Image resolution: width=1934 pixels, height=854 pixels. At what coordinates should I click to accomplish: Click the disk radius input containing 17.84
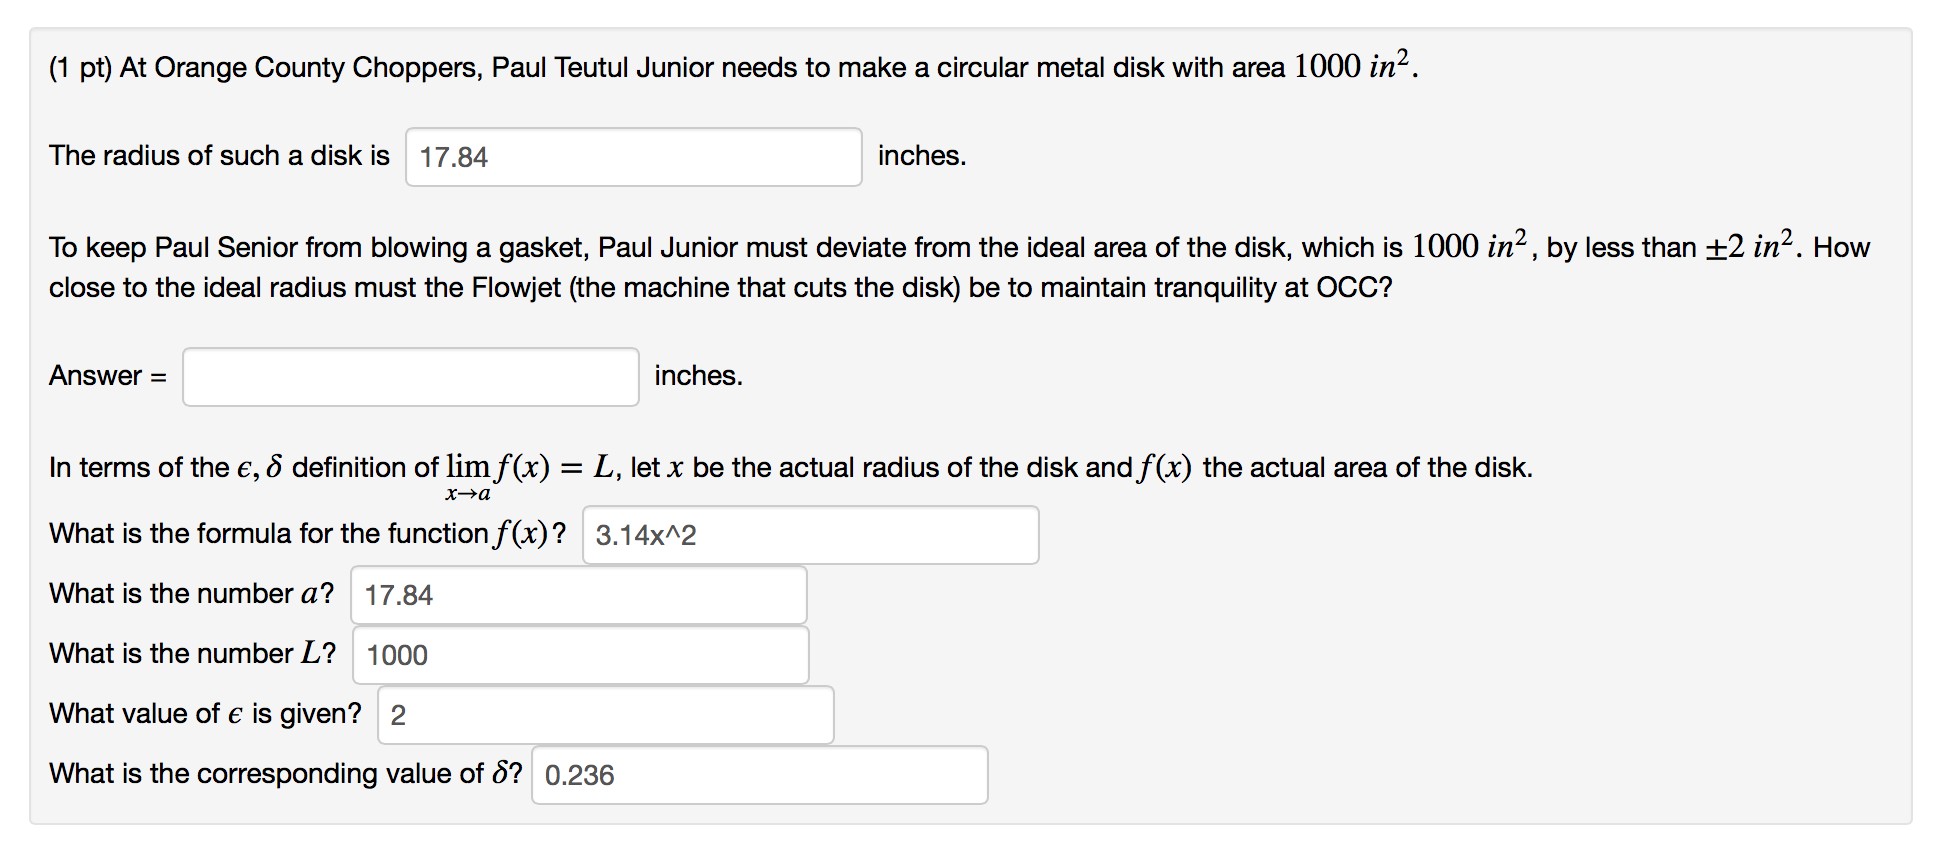[633, 157]
